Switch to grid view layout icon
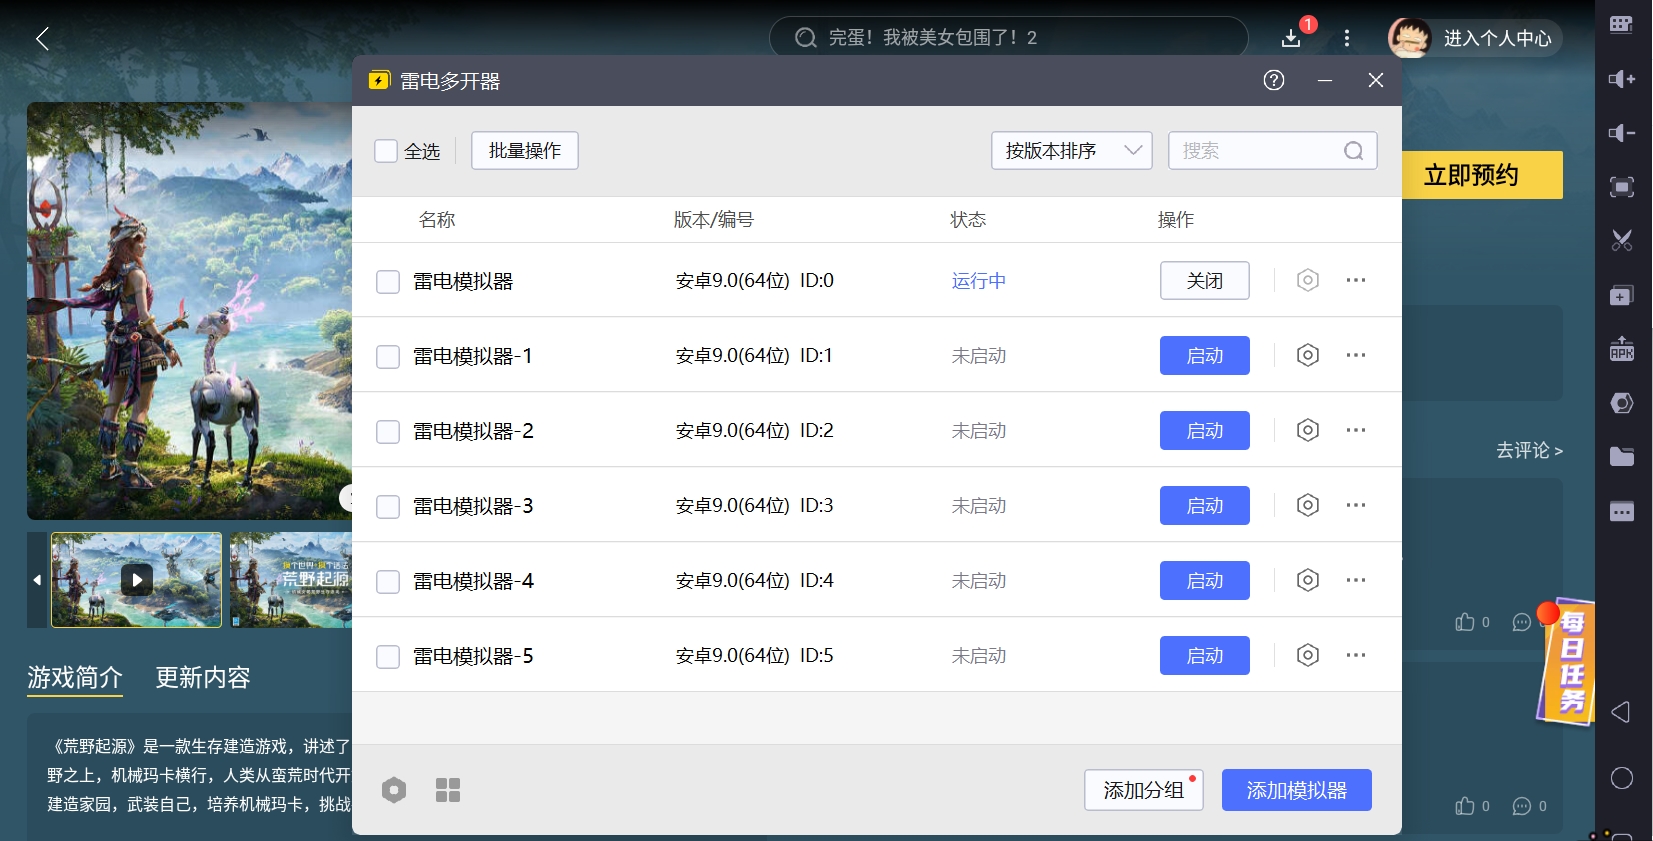This screenshot has width=1653, height=841. tap(448, 790)
